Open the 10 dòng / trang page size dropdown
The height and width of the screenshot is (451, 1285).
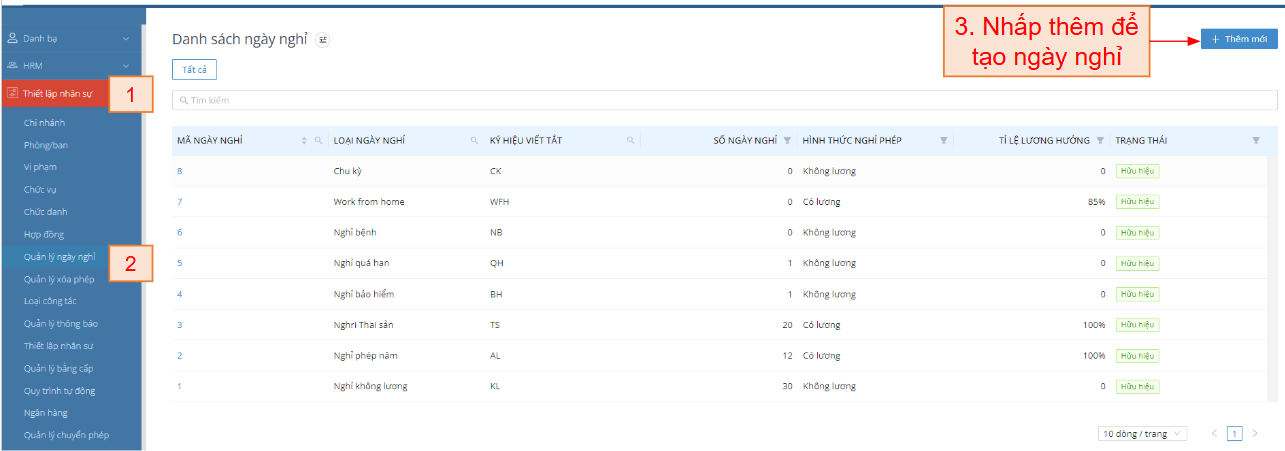[1143, 434]
